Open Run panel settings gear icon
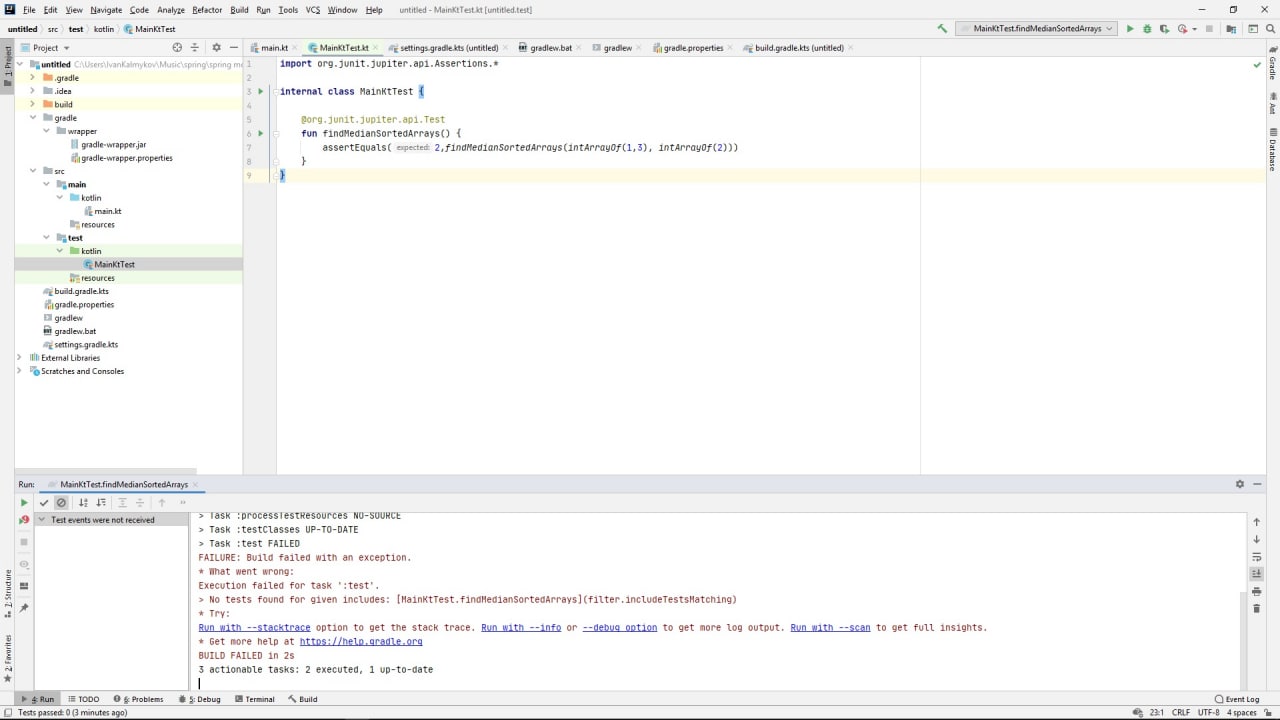This screenshot has width=1280, height=720. point(1240,484)
